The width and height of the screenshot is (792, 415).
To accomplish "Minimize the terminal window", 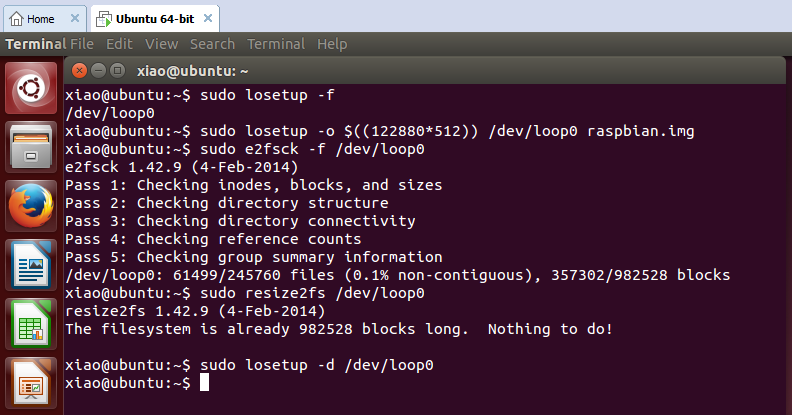I will click(98, 71).
